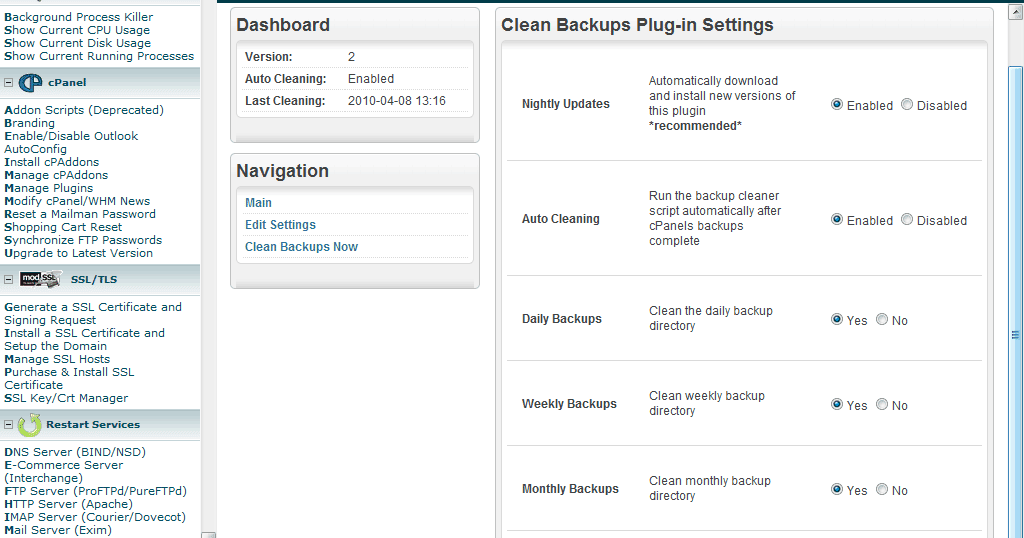Open Manage Plugins
This screenshot has width=1024, height=538.
pos(48,189)
